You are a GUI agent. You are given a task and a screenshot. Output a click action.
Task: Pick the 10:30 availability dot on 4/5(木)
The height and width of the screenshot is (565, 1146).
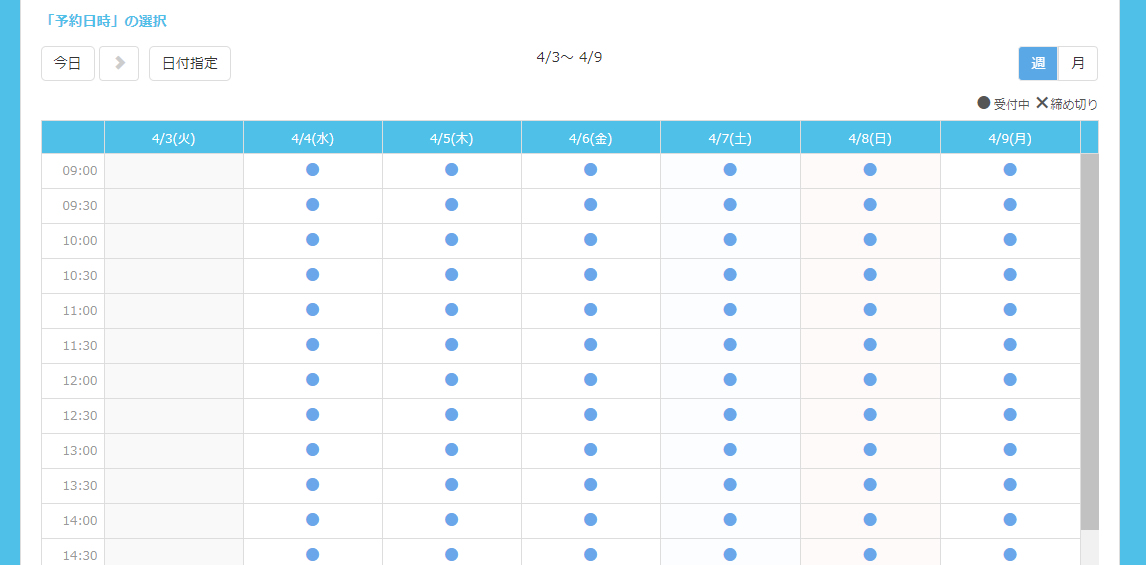point(451,275)
